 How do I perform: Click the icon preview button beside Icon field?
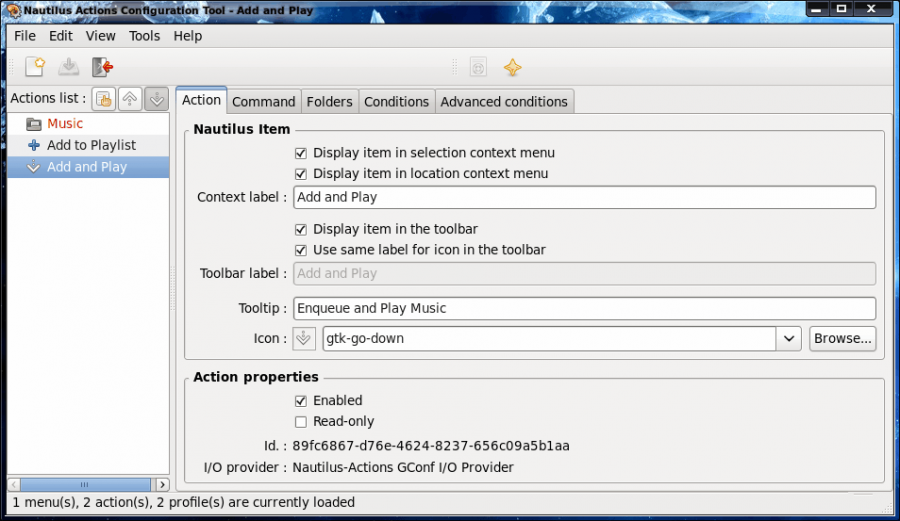(x=304, y=338)
